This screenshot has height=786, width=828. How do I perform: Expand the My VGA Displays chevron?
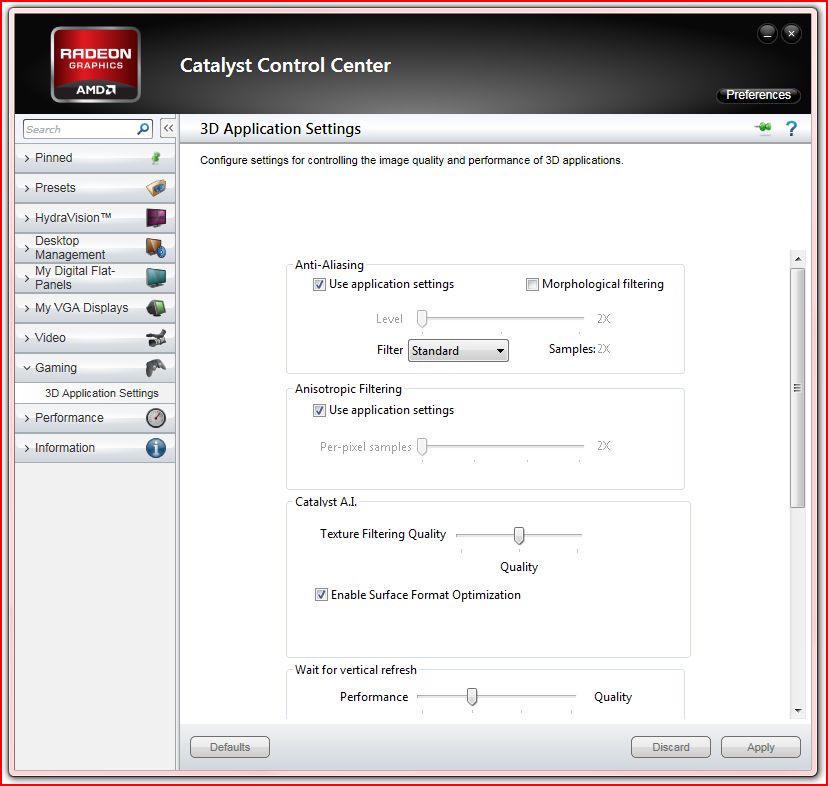point(27,308)
